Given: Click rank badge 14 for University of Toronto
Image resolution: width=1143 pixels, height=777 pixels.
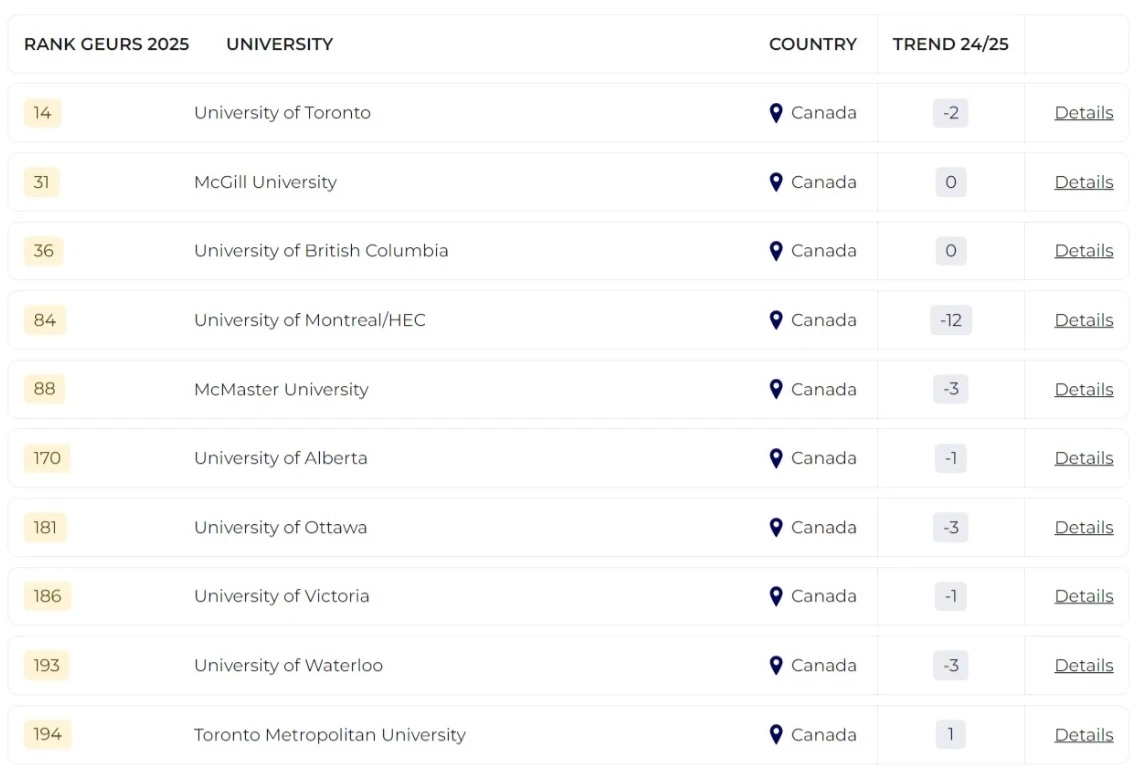Looking at the screenshot, I should 42,113.
